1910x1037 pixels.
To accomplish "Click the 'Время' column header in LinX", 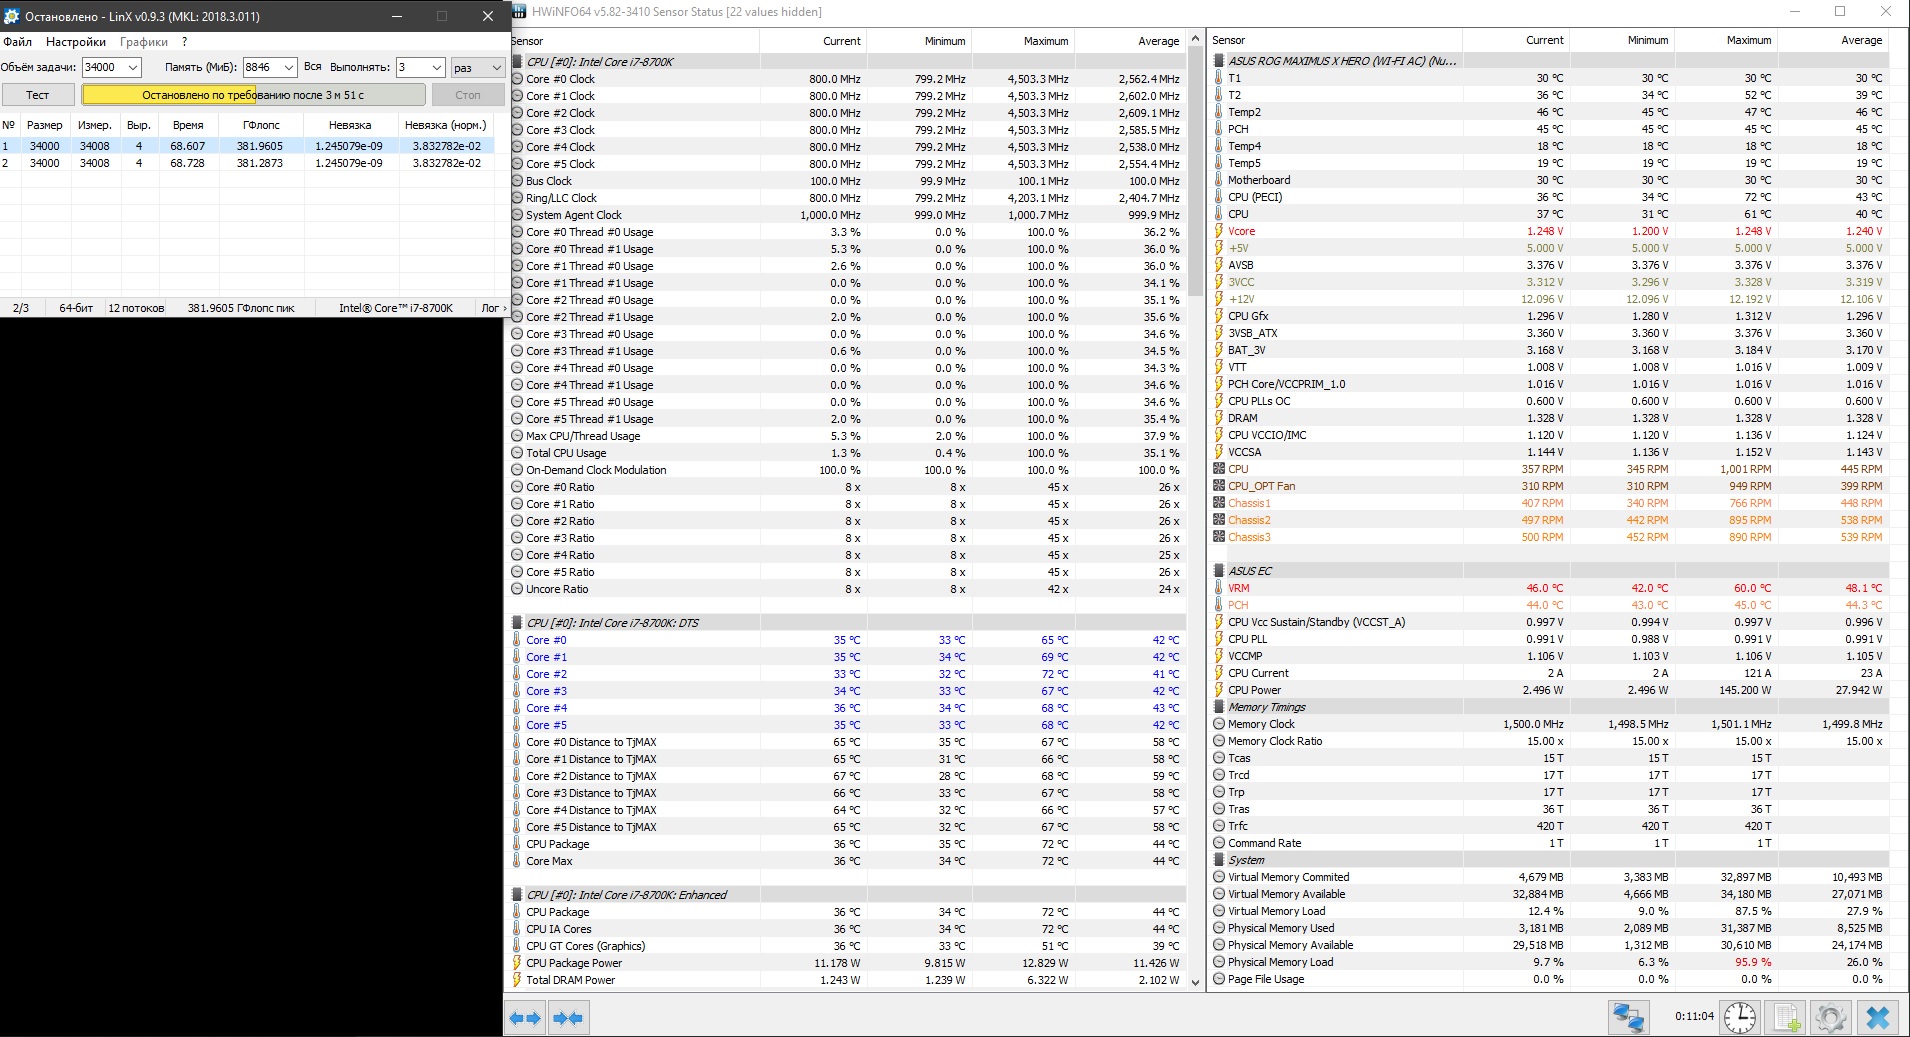I will click(188, 125).
